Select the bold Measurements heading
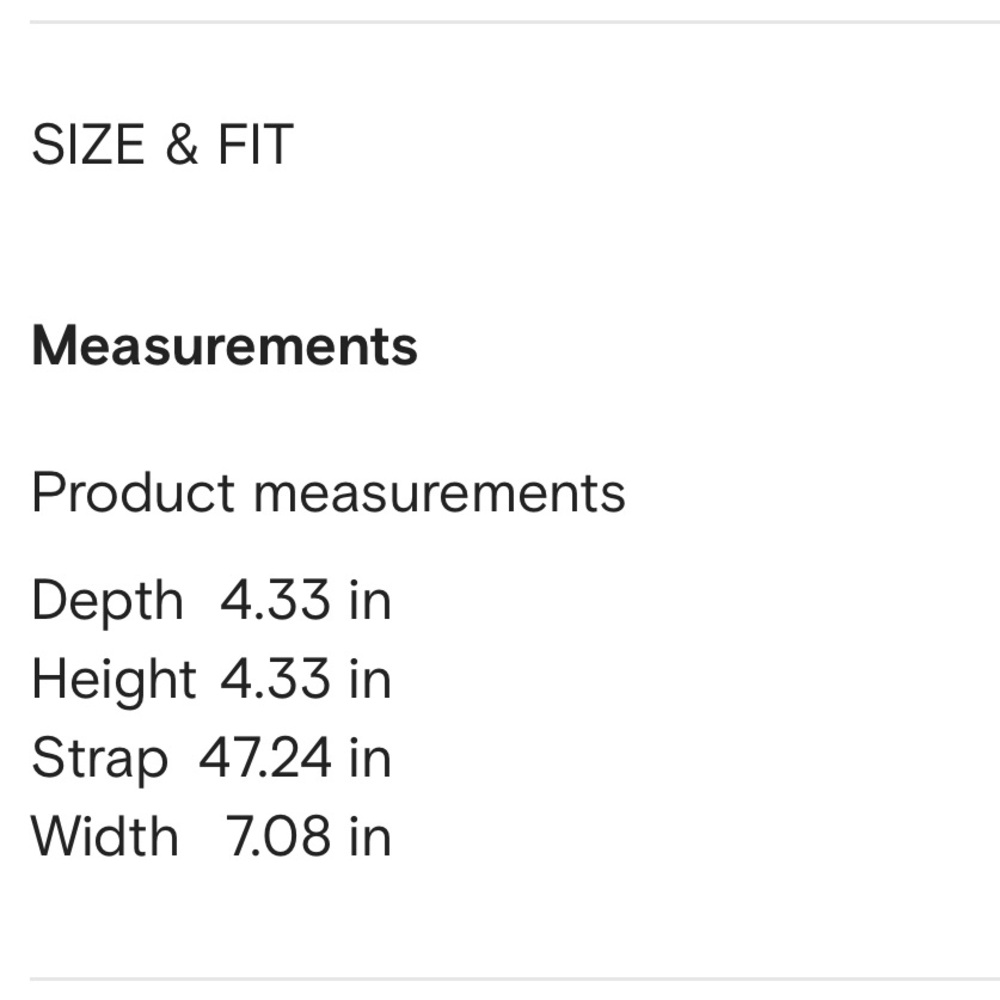This screenshot has height=1000, width=1000. click(224, 346)
